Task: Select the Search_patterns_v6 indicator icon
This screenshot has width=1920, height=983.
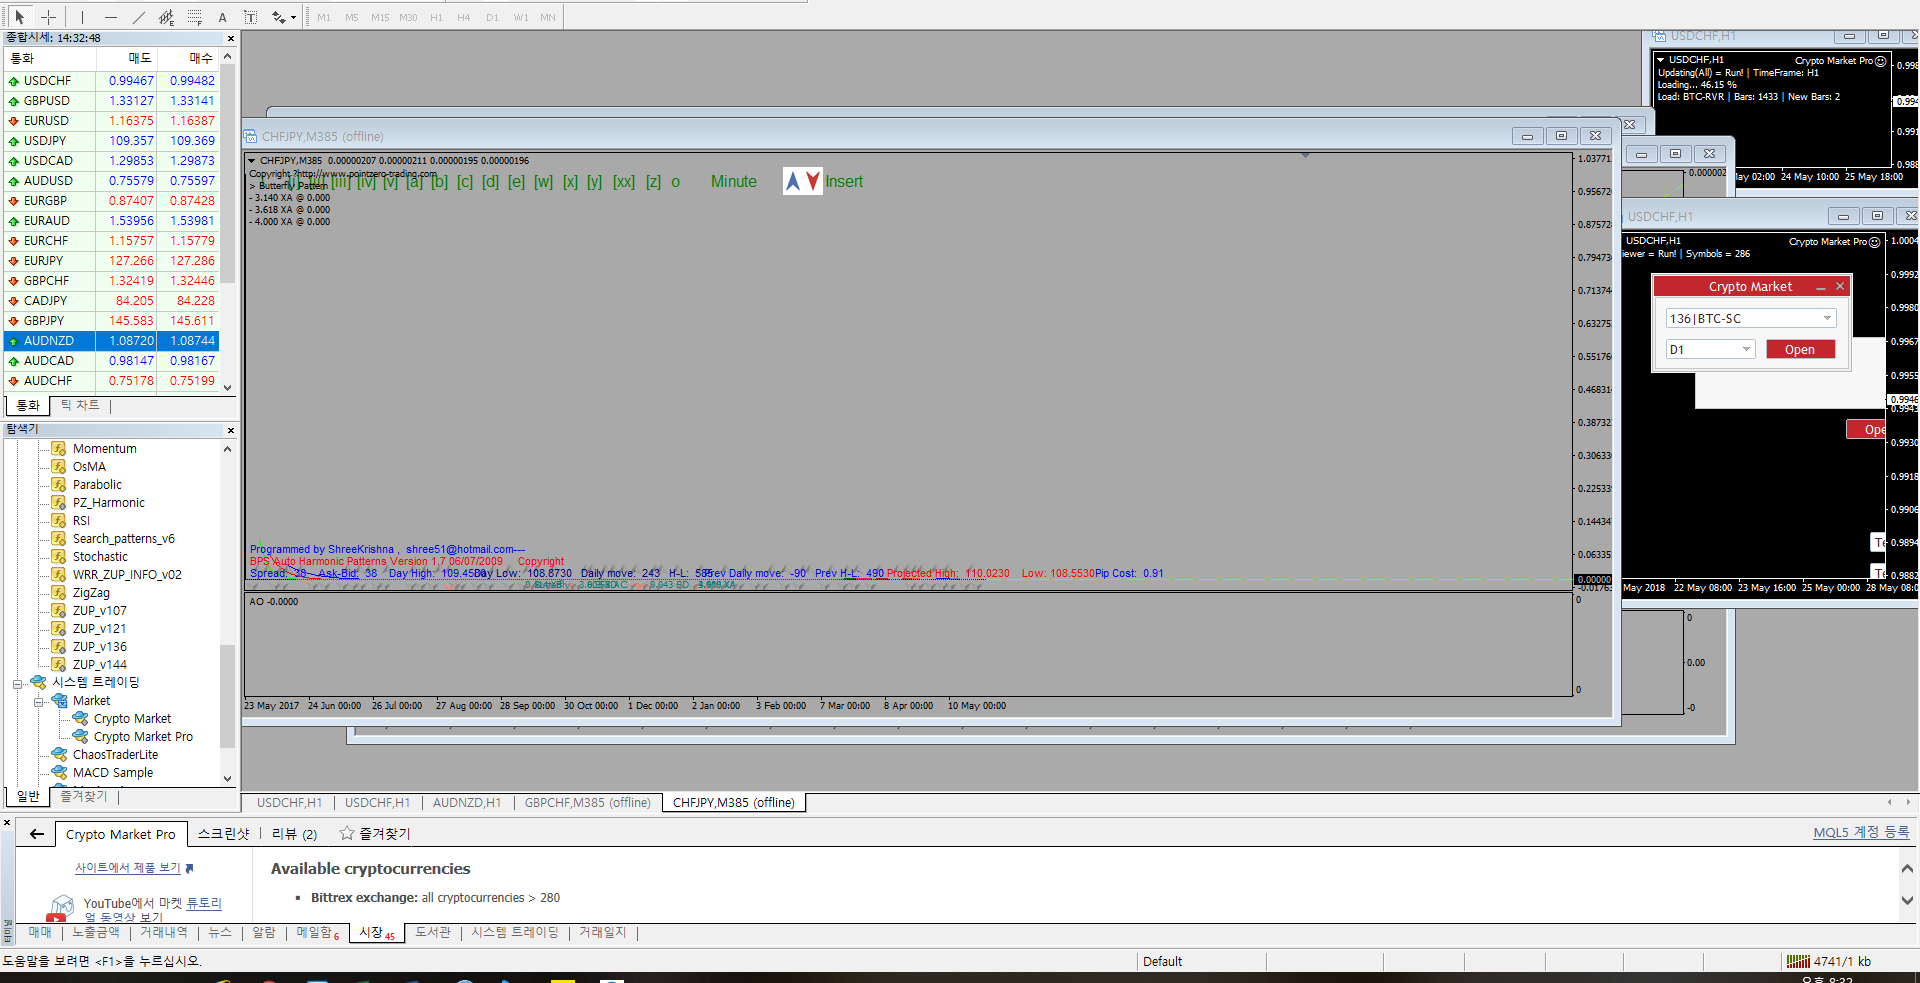Action: [59, 539]
